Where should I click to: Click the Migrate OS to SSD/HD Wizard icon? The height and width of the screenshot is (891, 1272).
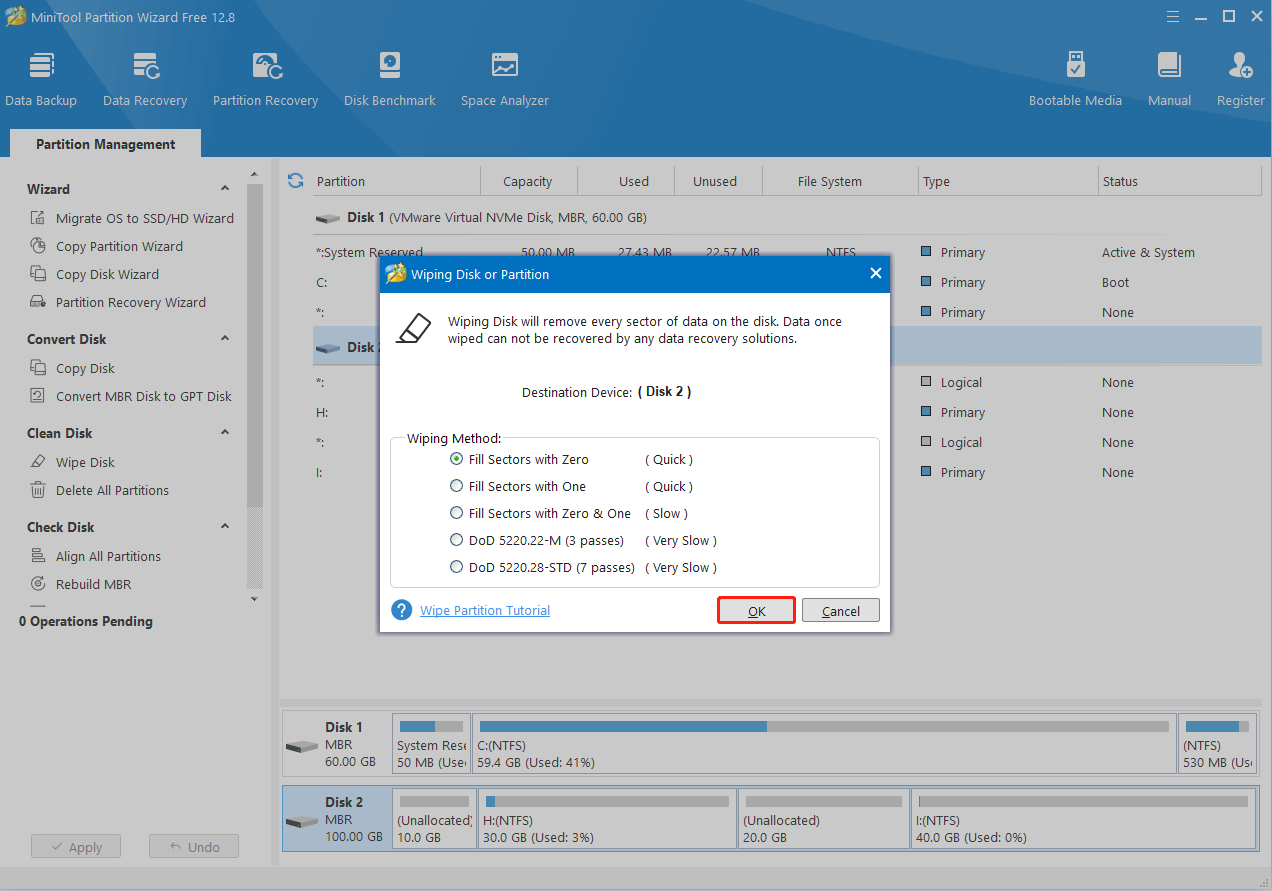click(38, 218)
